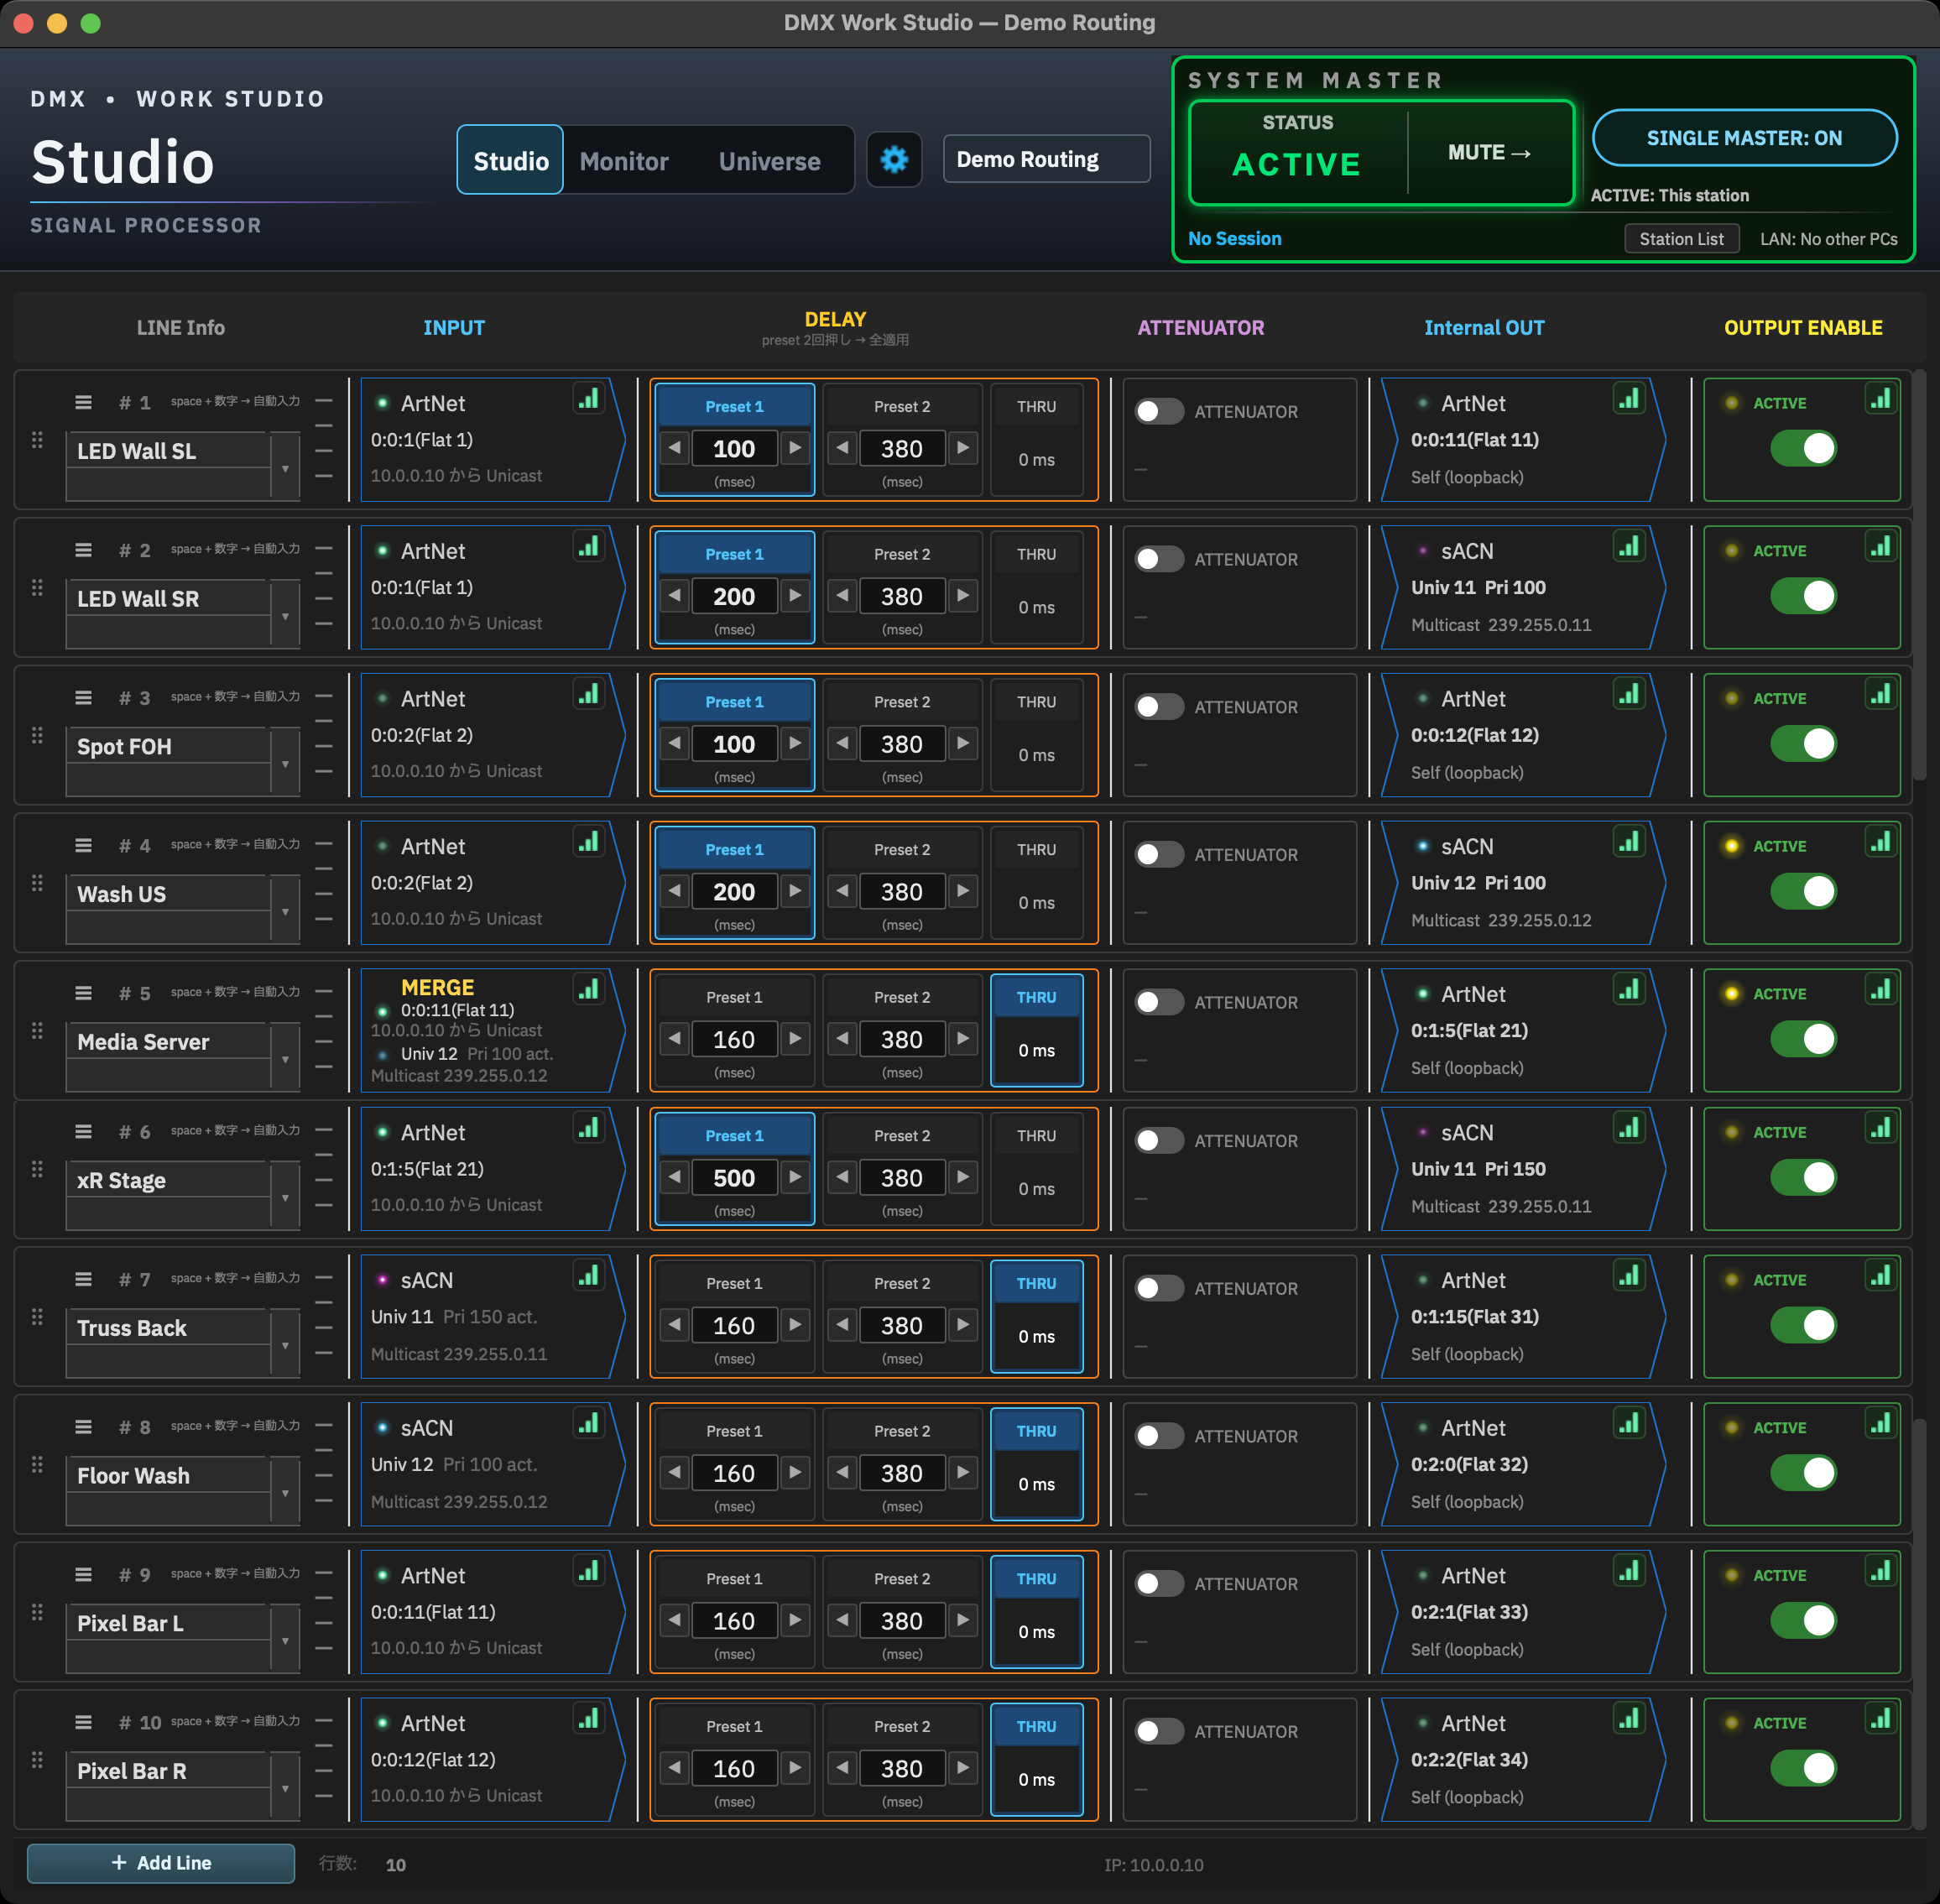Open settings gear next to Universe tab

[894, 159]
